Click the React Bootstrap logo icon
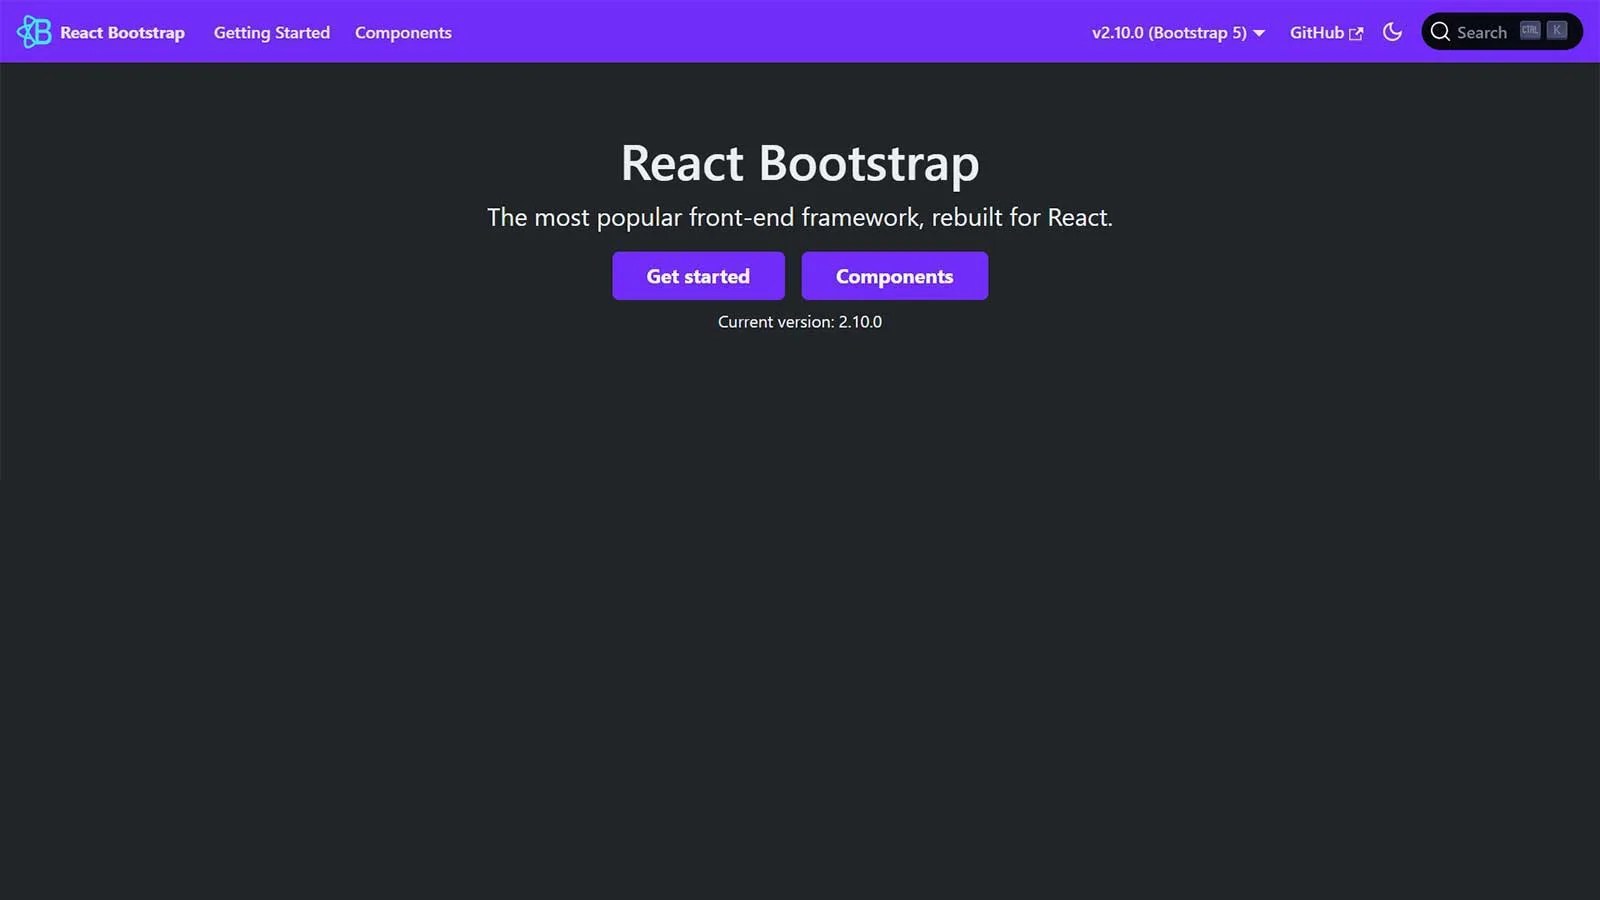 pos(34,32)
